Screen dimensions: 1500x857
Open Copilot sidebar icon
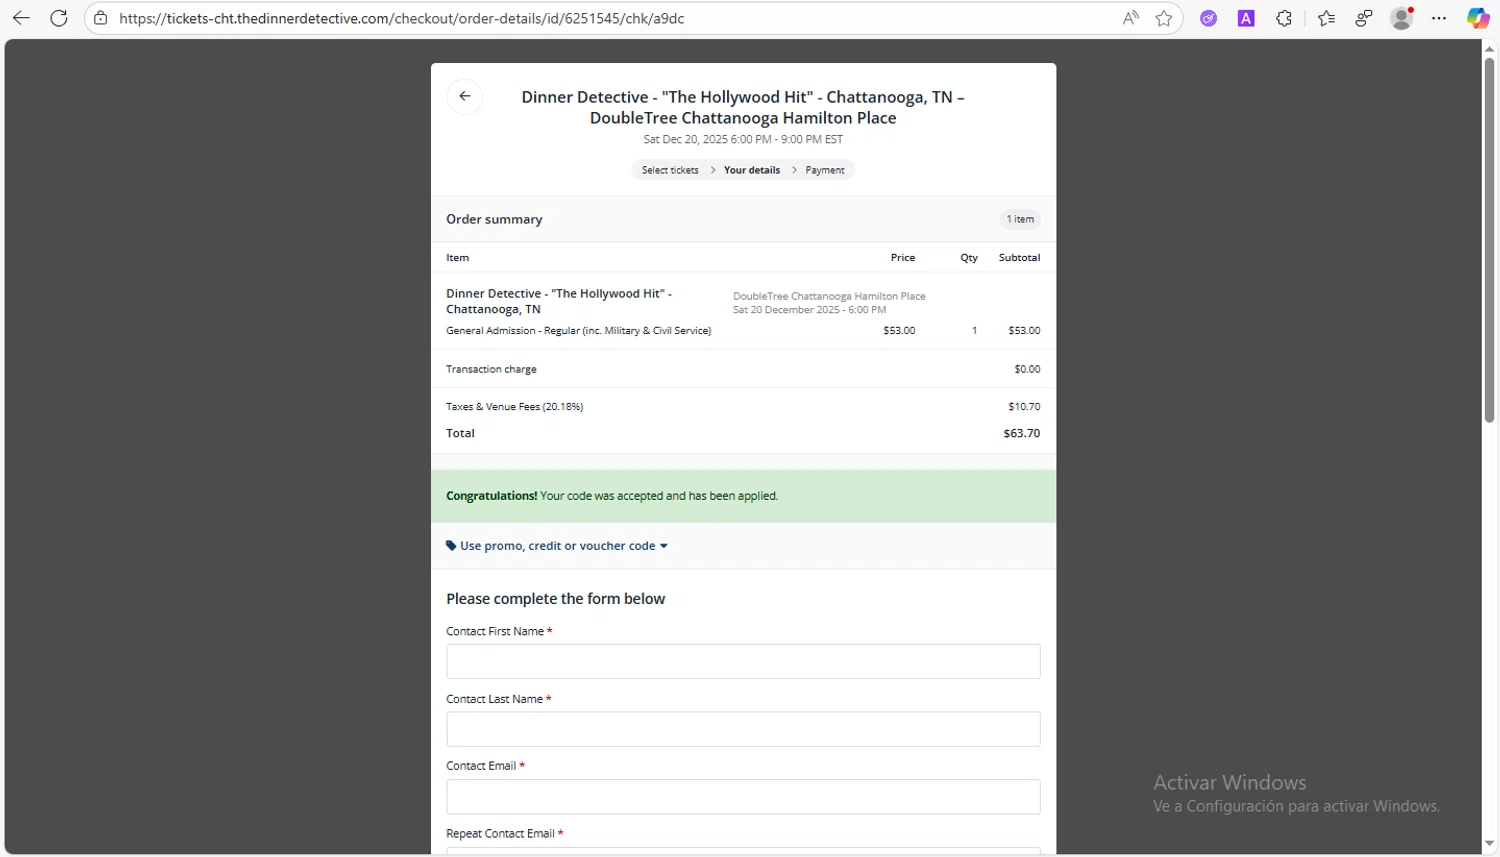point(1478,18)
